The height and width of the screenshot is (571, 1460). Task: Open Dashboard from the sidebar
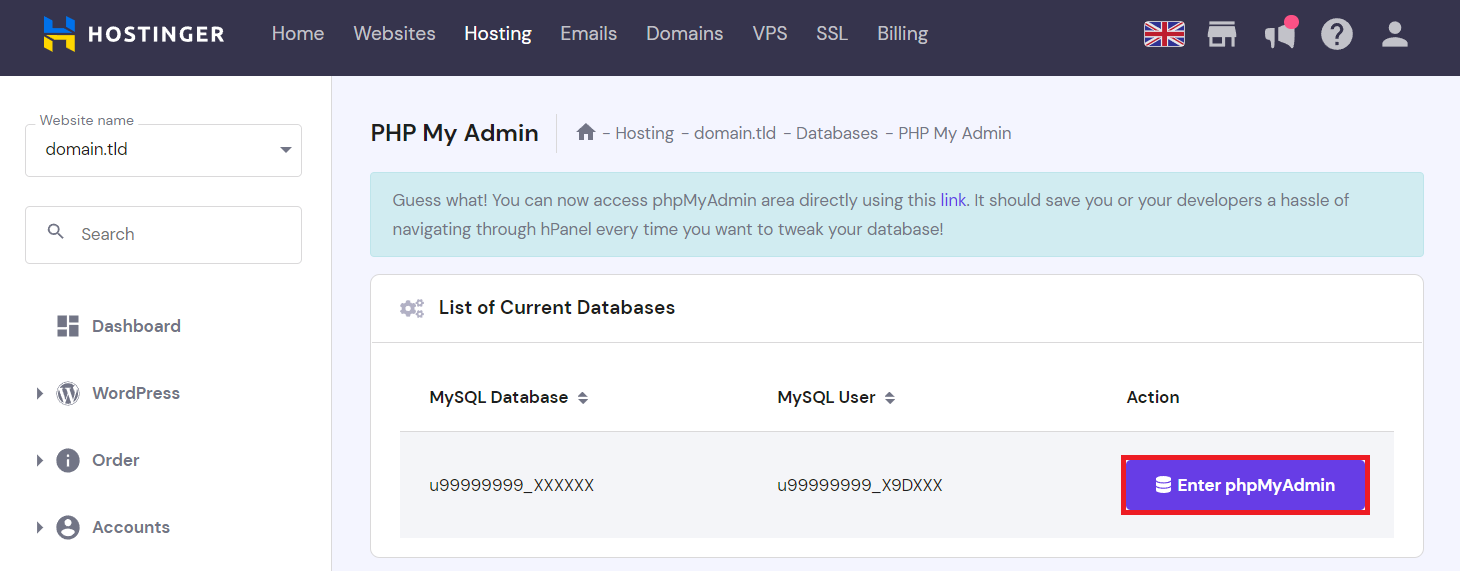point(136,326)
